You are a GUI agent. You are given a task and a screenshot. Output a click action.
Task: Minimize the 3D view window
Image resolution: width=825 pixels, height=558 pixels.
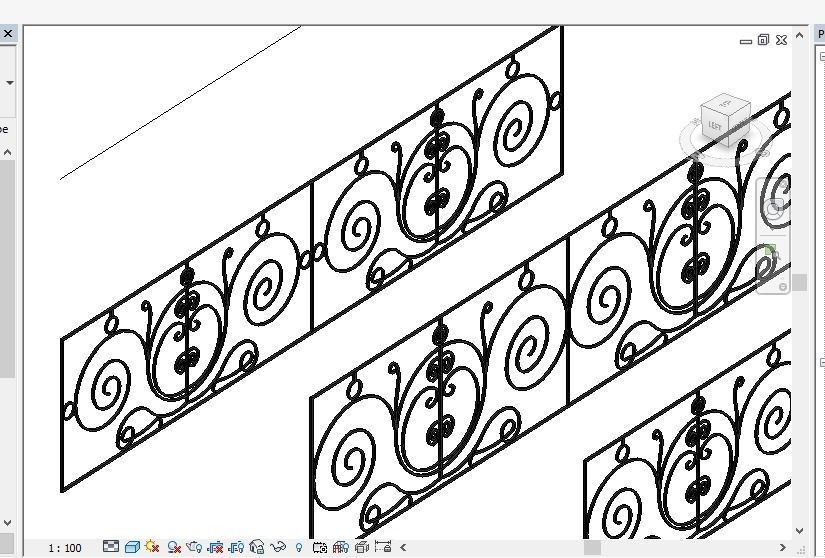point(746,41)
